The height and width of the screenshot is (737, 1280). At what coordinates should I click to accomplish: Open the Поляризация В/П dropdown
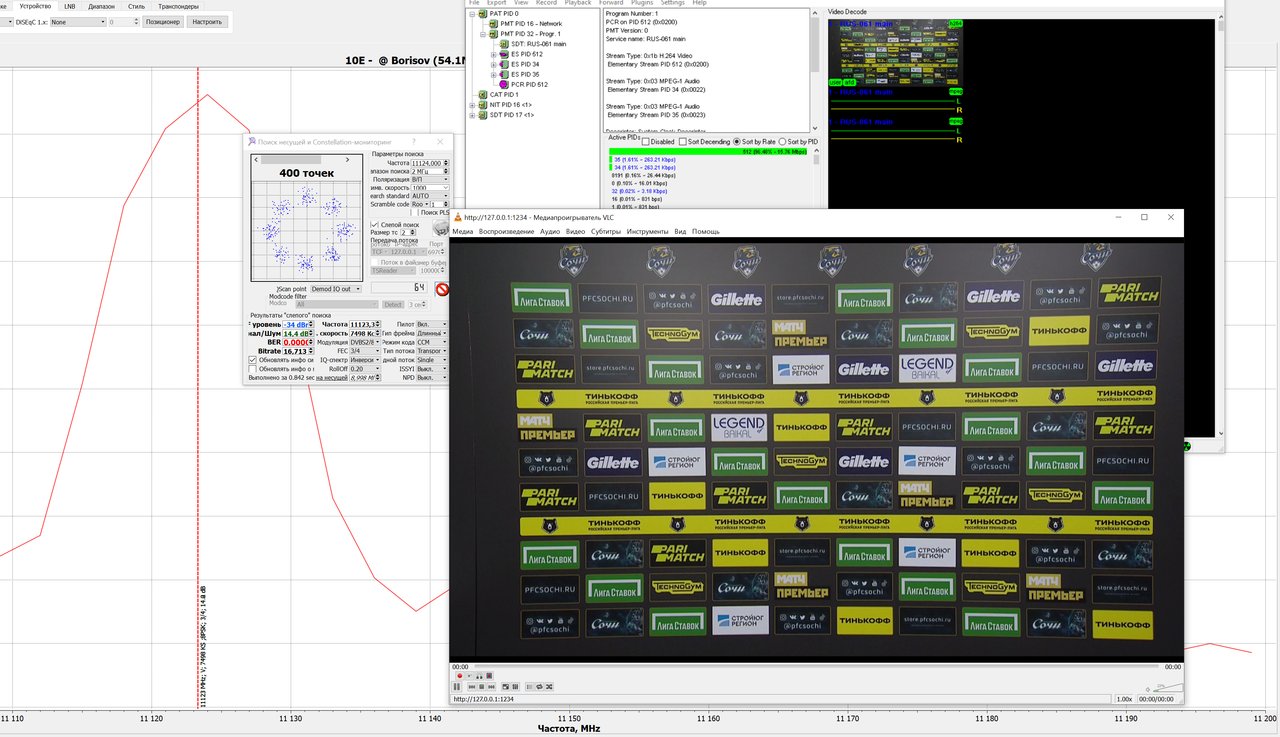[x=430, y=179]
